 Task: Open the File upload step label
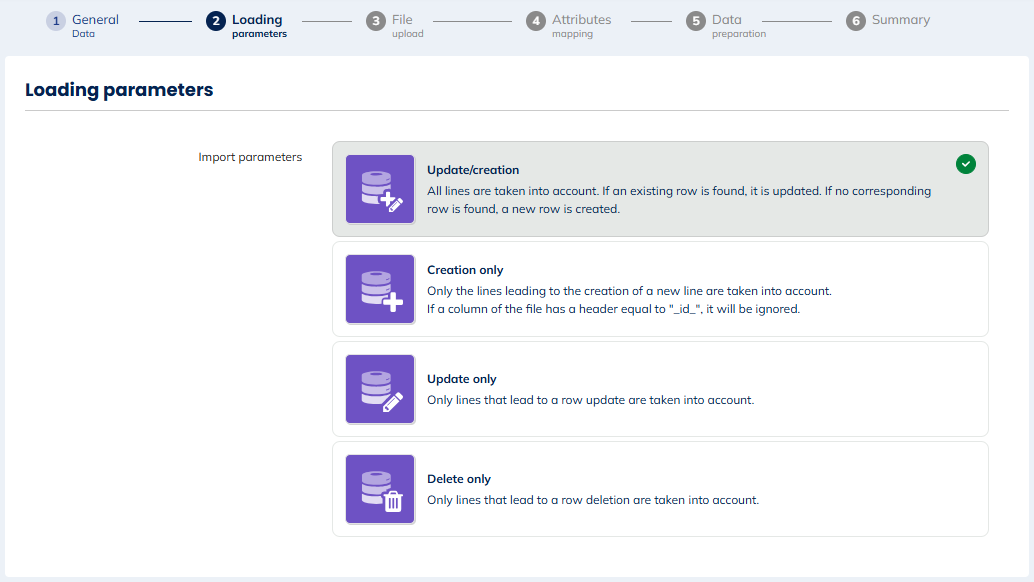(x=407, y=25)
